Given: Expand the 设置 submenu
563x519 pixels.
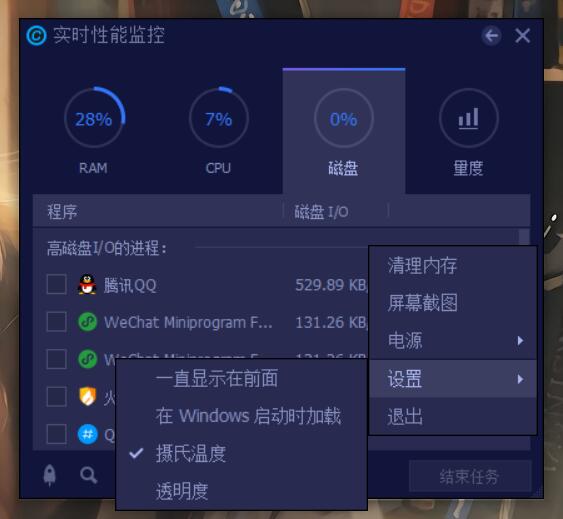Looking at the screenshot, I should [x=453, y=379].
